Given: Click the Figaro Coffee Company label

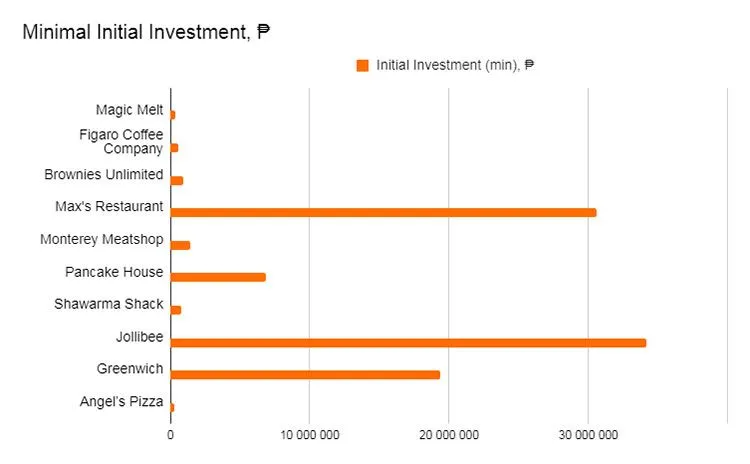Looking at the screenshot, I should 121,142.
